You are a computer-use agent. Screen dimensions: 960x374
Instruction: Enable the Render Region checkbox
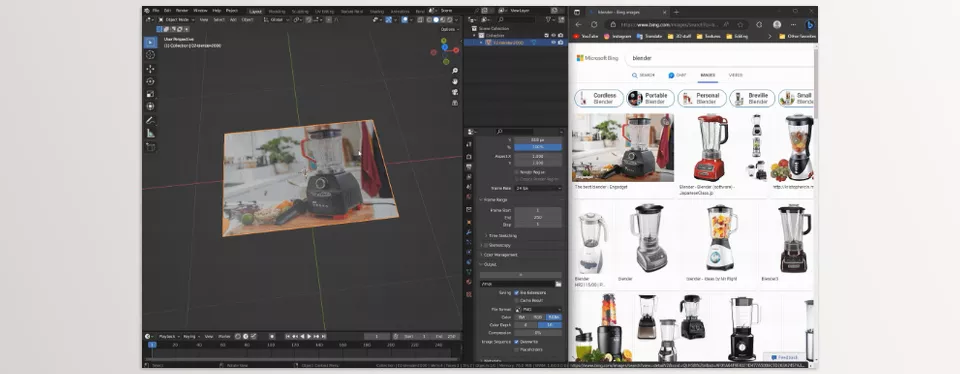coord(517,173)
